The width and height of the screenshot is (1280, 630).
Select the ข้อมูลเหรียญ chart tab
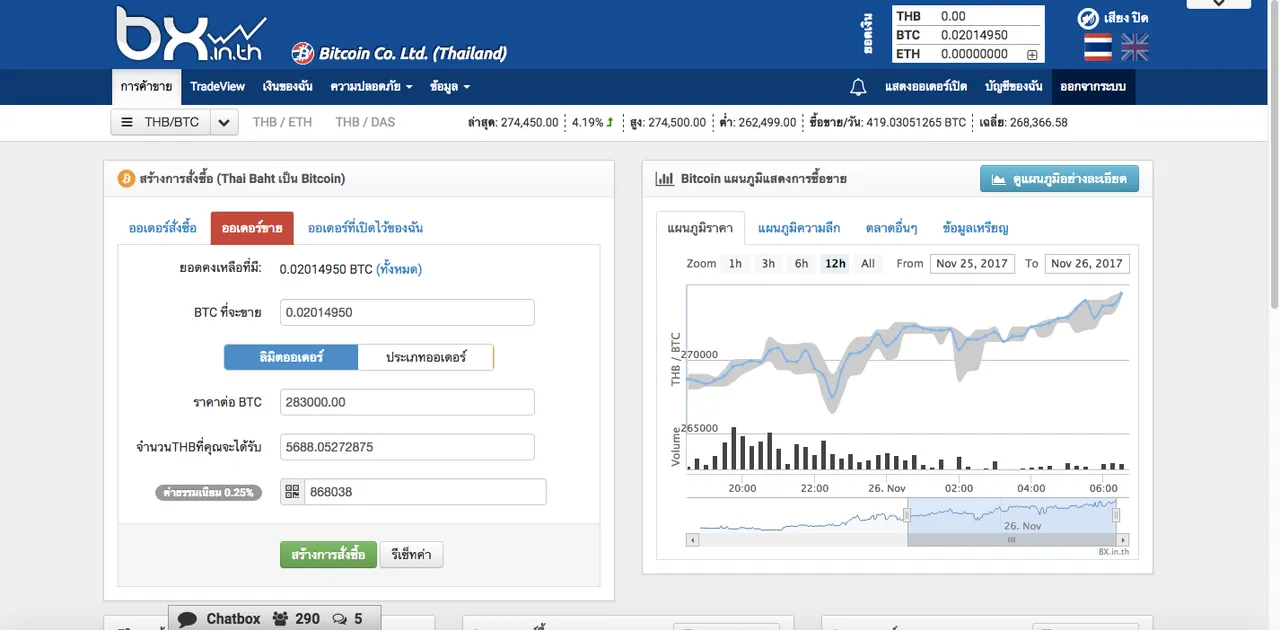pos(975,228)
